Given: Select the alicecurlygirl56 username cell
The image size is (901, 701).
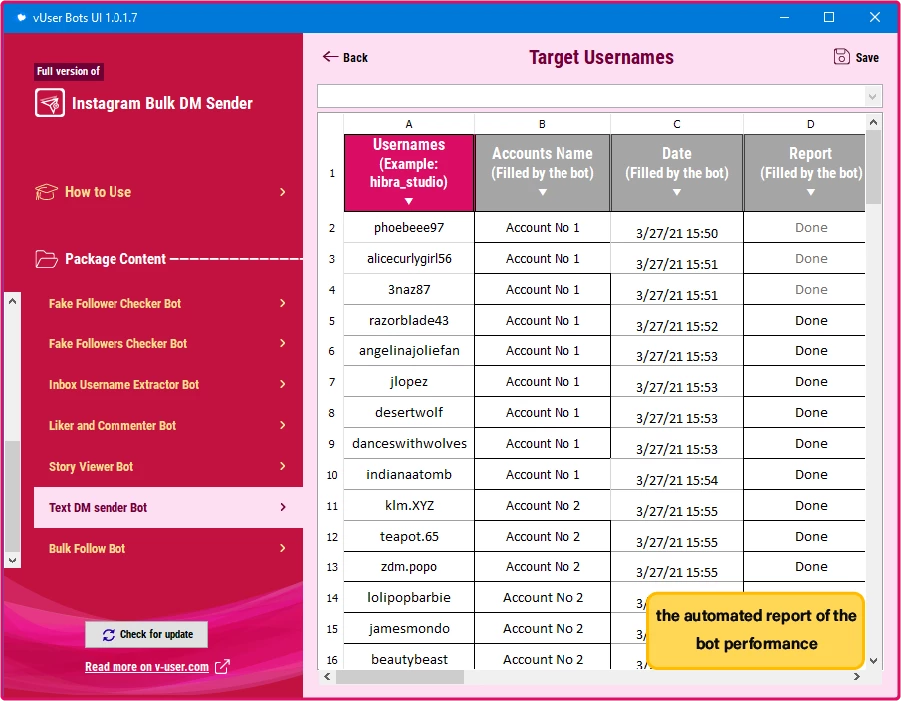Looking at the screenshot, I should coord(409,259).
